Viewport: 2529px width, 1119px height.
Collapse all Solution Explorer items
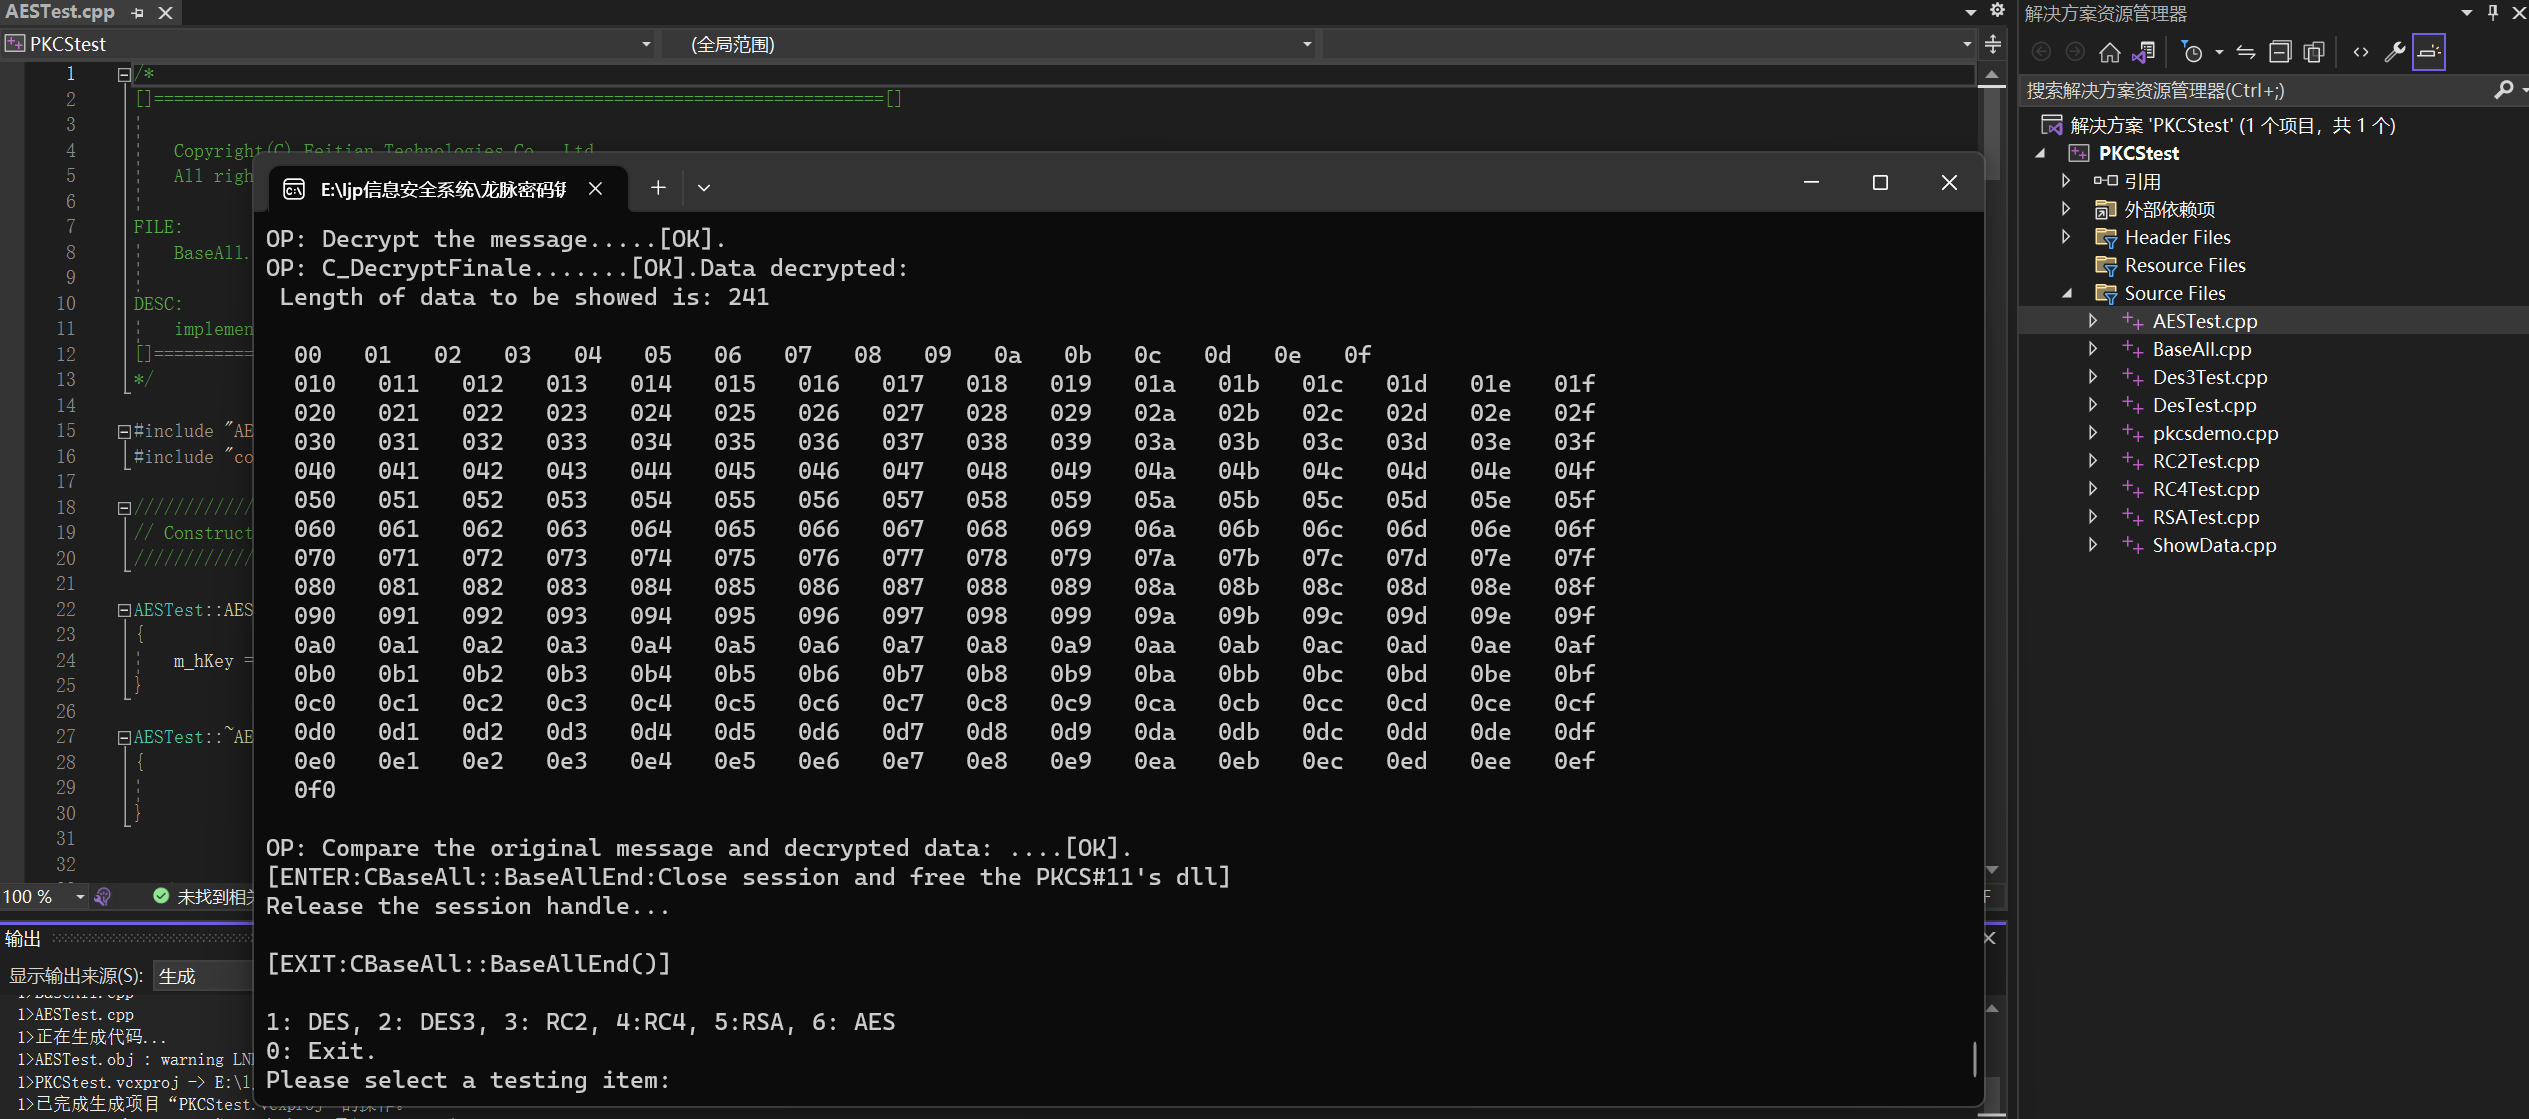point(2280,52)
